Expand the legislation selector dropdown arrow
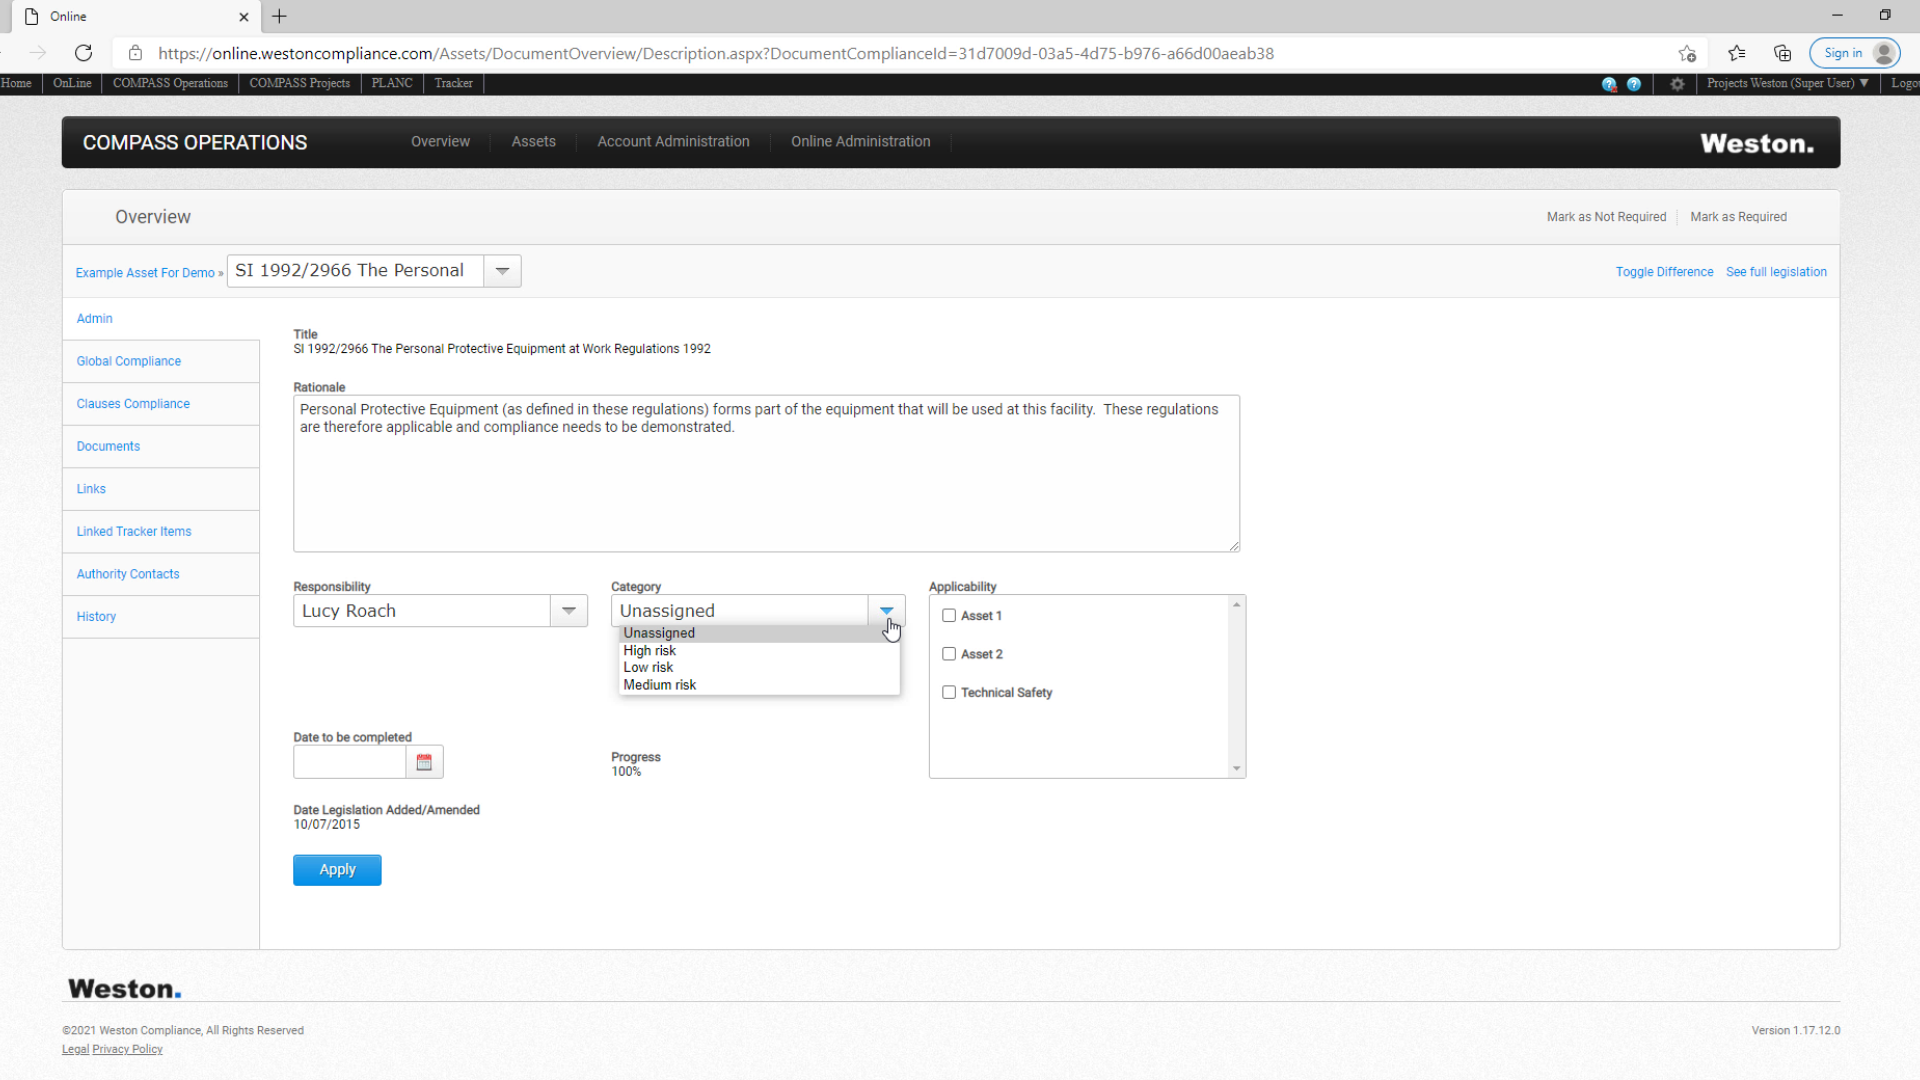This screenshot has height=1080, width=1920. [x=502, y=271]
